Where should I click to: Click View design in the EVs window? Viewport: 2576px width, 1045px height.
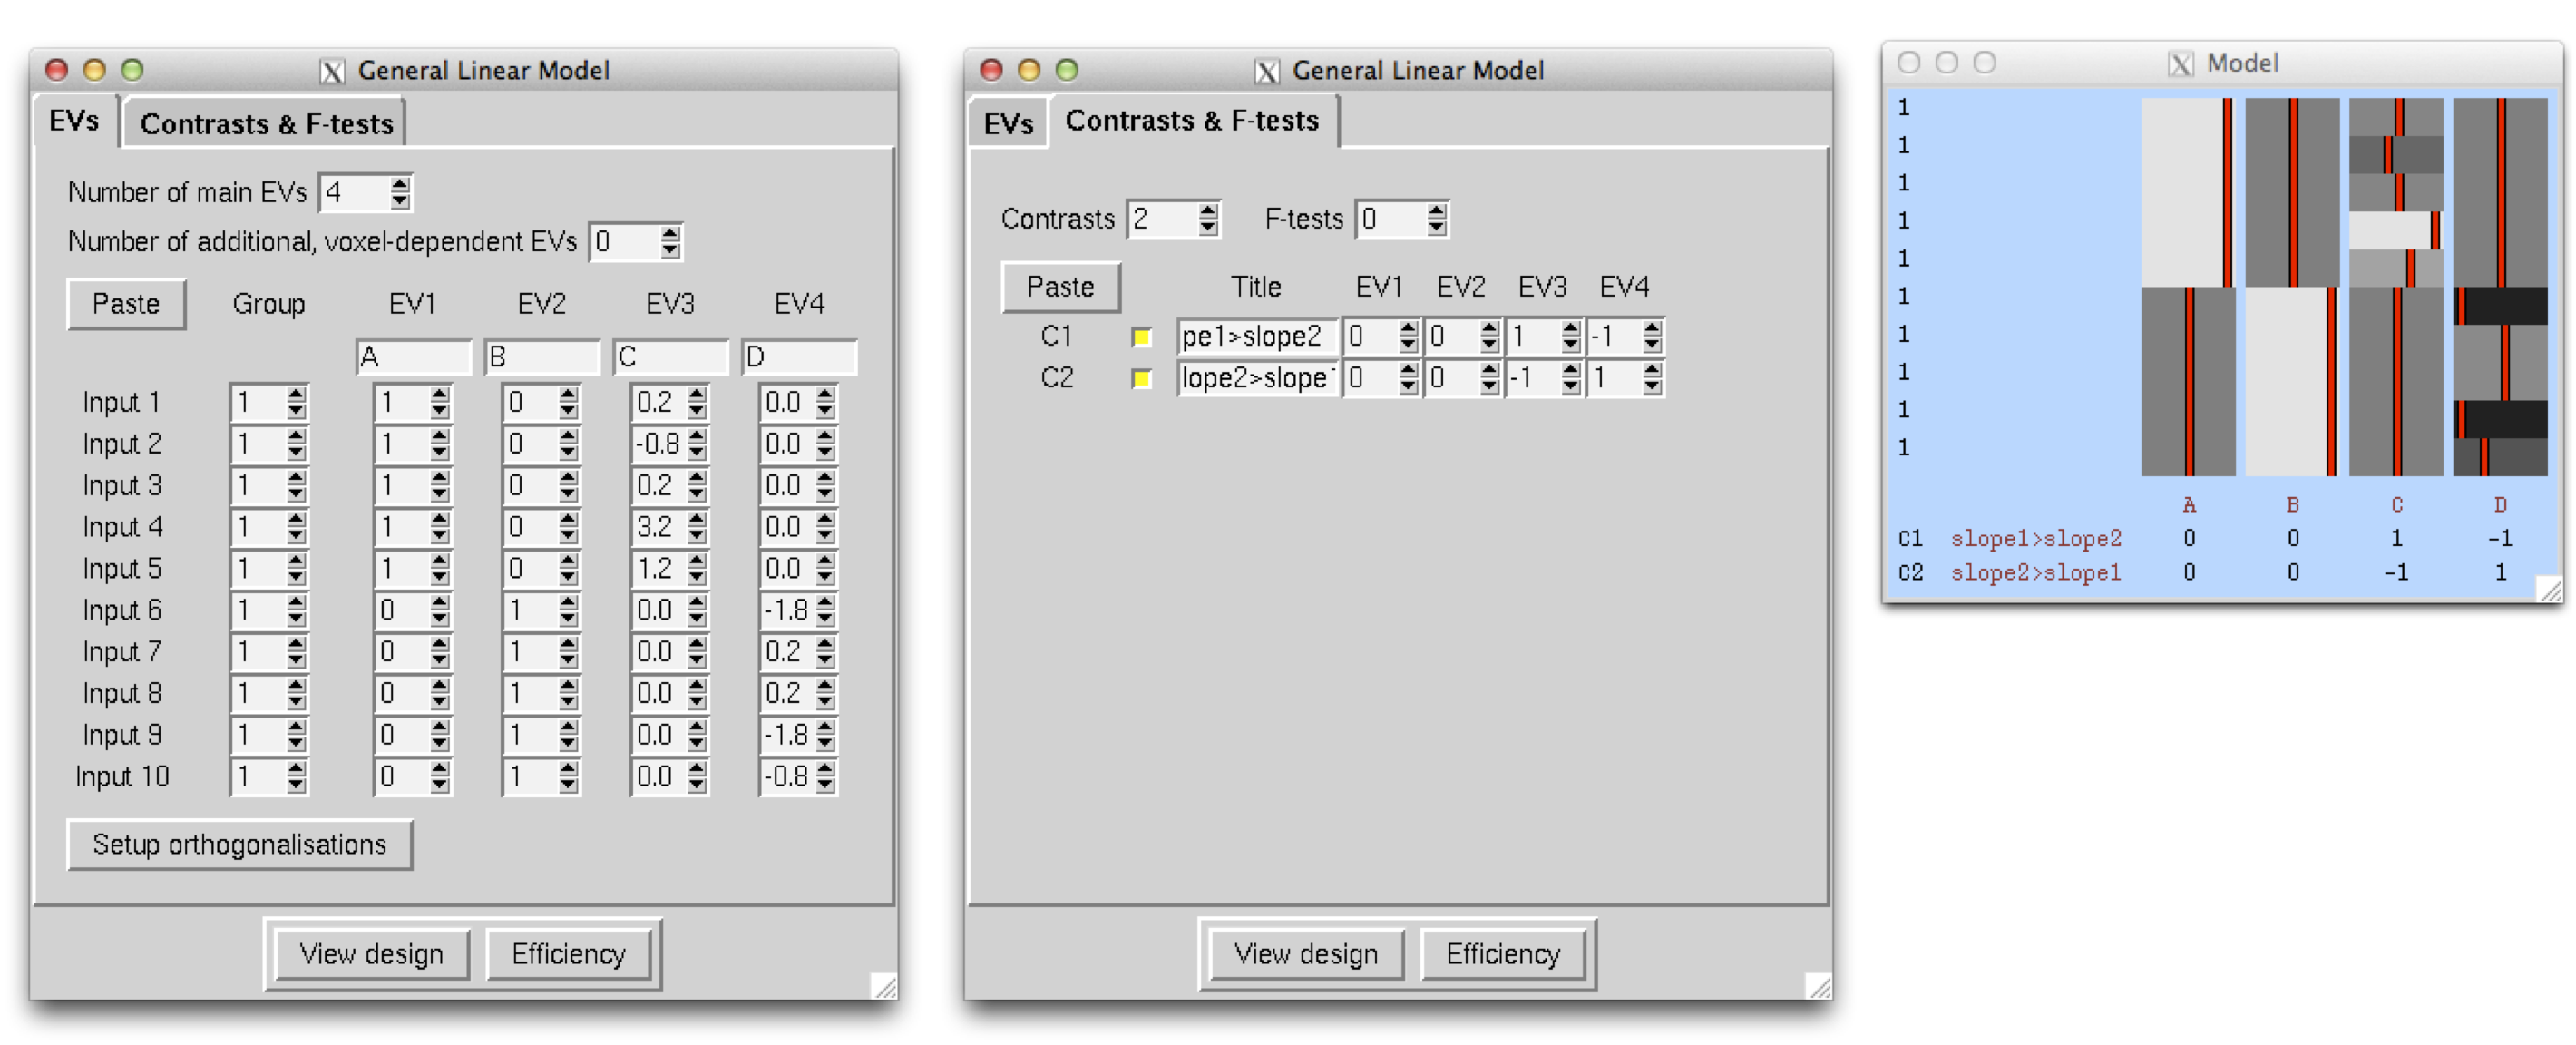point(370,954)
